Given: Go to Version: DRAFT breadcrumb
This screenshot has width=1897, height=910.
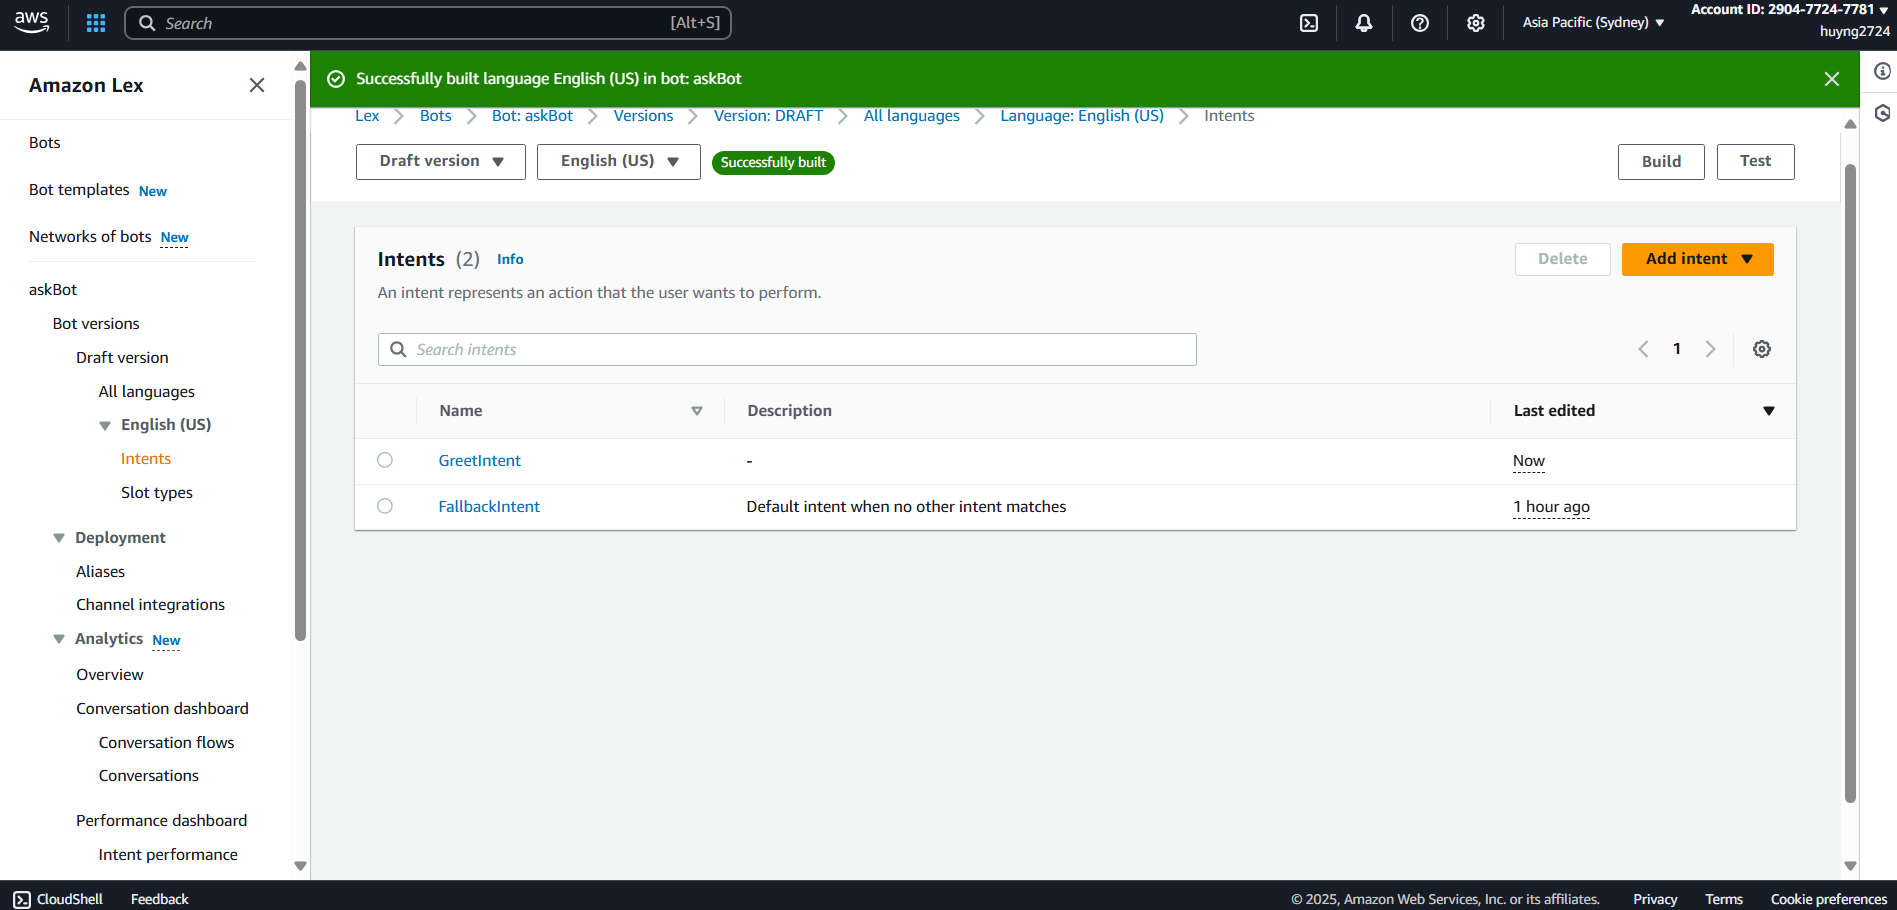Looking at the screenshot, I should (768, 116).
